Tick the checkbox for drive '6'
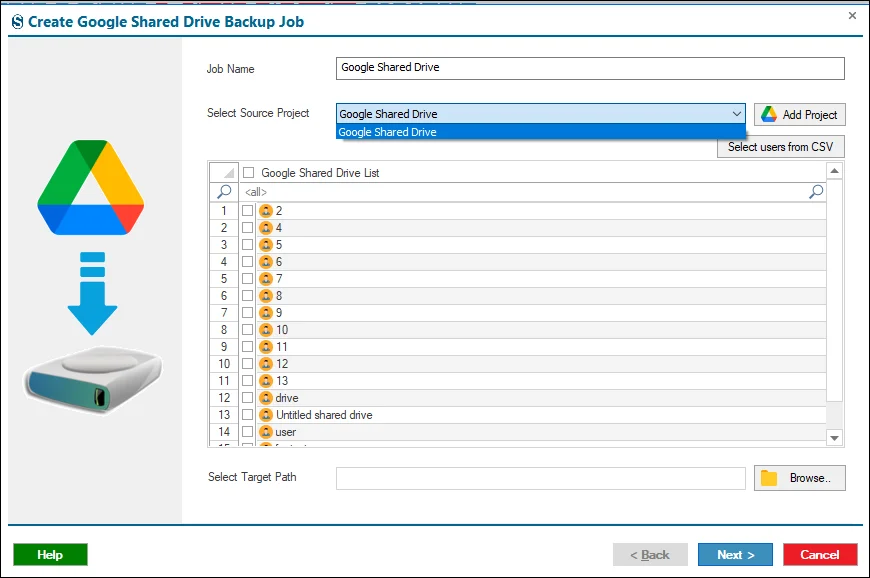870x578 pixels. point(247,262)
